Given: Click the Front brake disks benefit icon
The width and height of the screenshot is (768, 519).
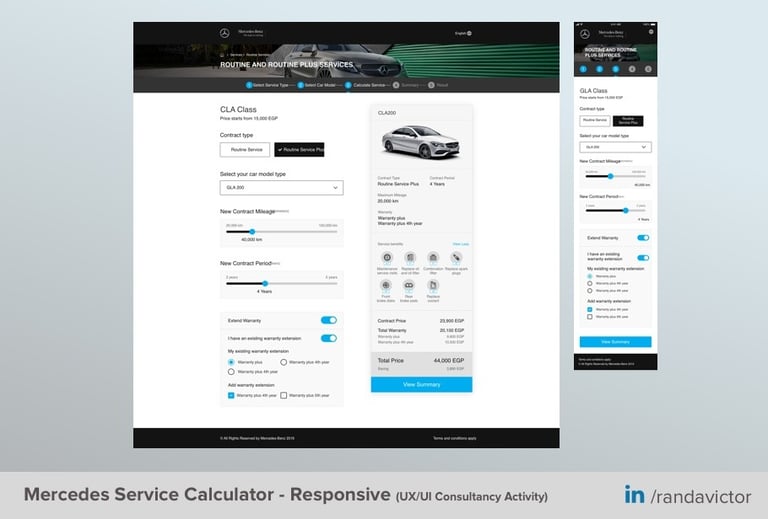Looking at the screenshot, I should pyautogui.click(x=386, y=285).
